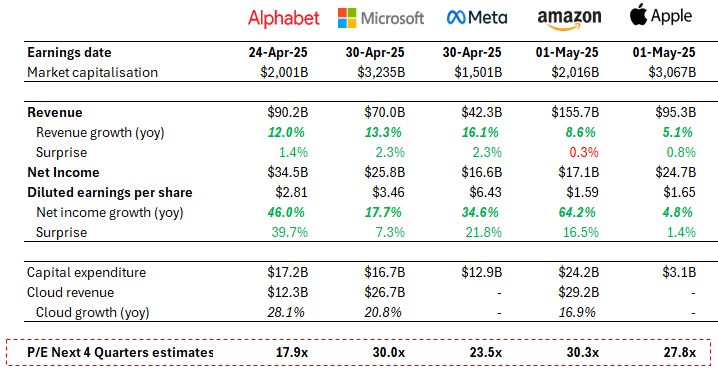The image size is (718, 373).
Task: Select Amazon's $24.2B capital expenditure cell
Action: click(x=578, y=273)
